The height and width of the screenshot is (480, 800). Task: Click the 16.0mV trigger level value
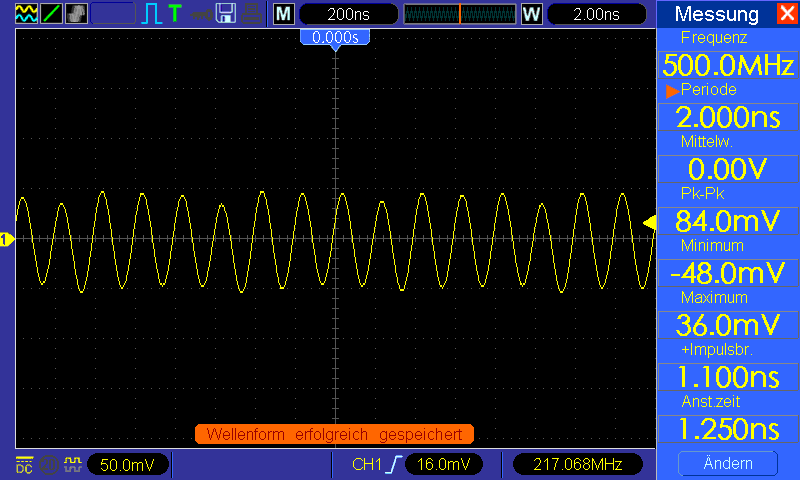pos(443,464)
